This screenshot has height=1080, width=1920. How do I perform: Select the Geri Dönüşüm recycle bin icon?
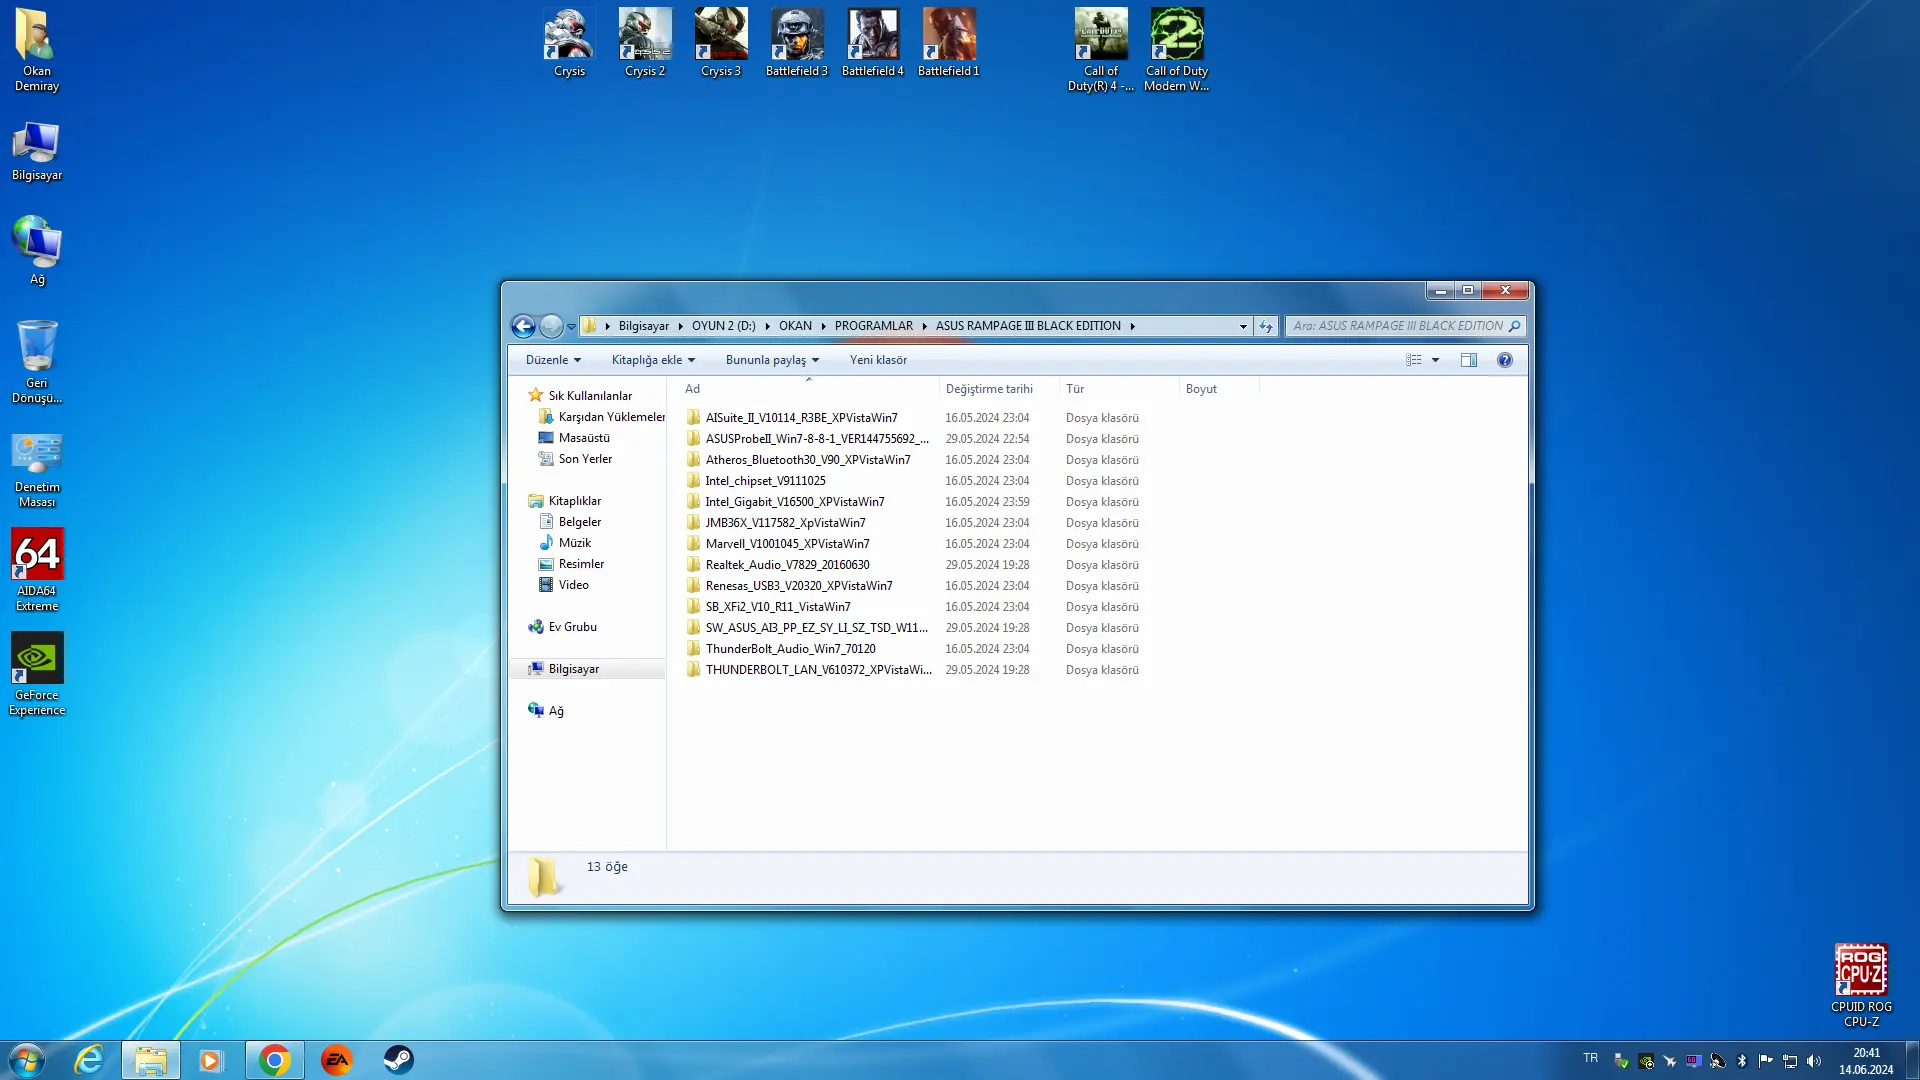tap(37, 362)
